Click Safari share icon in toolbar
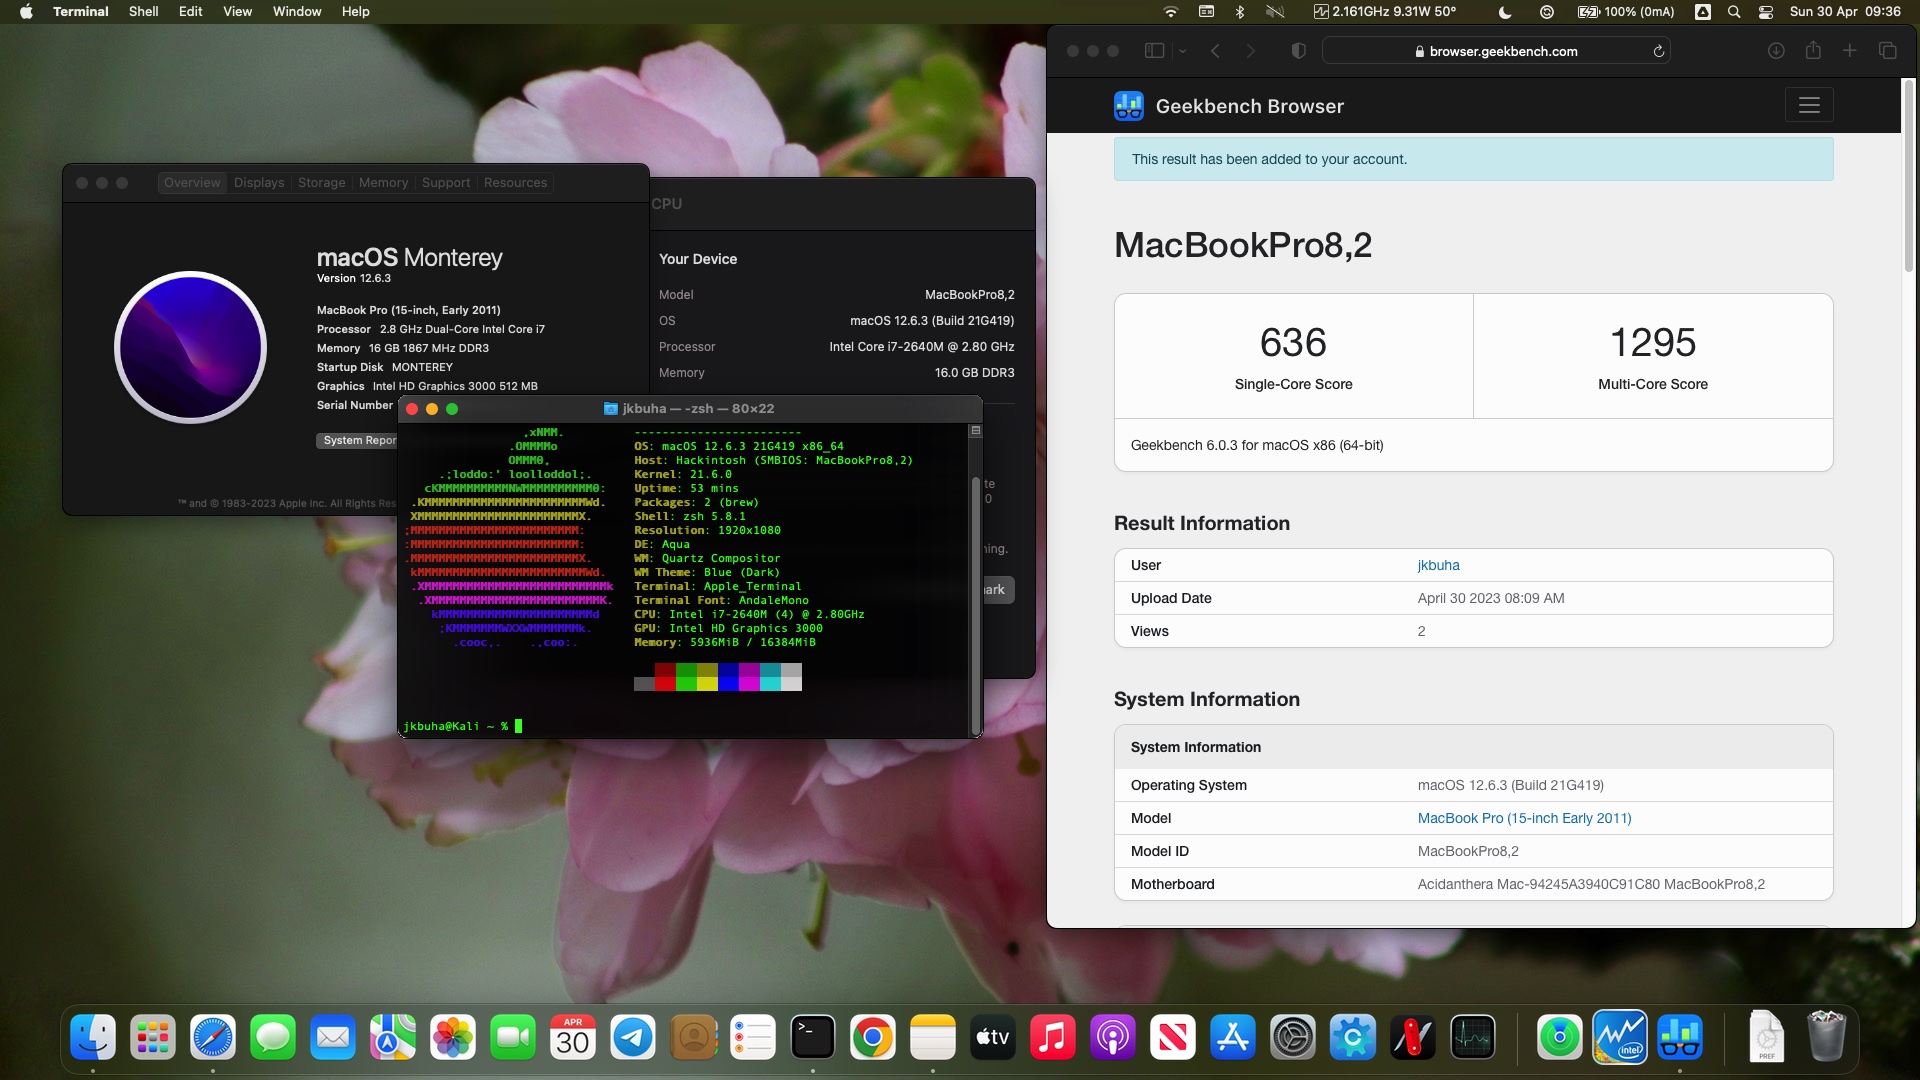Viewport: 1920px width, 1080px height. tap(1813, 51)
